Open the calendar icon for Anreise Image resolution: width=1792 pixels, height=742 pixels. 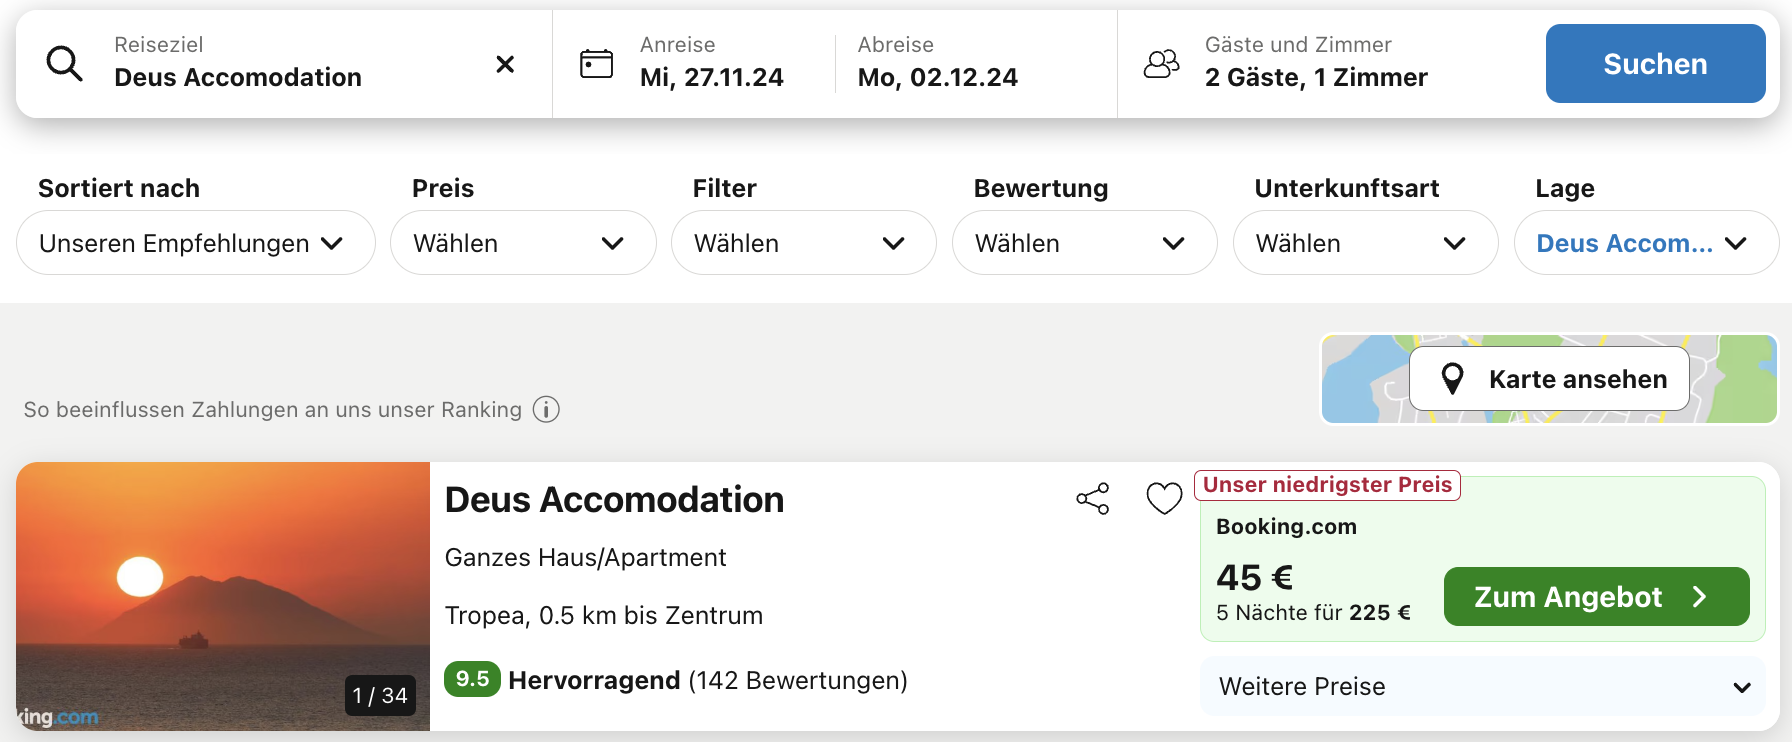click(x=597, y=64)
